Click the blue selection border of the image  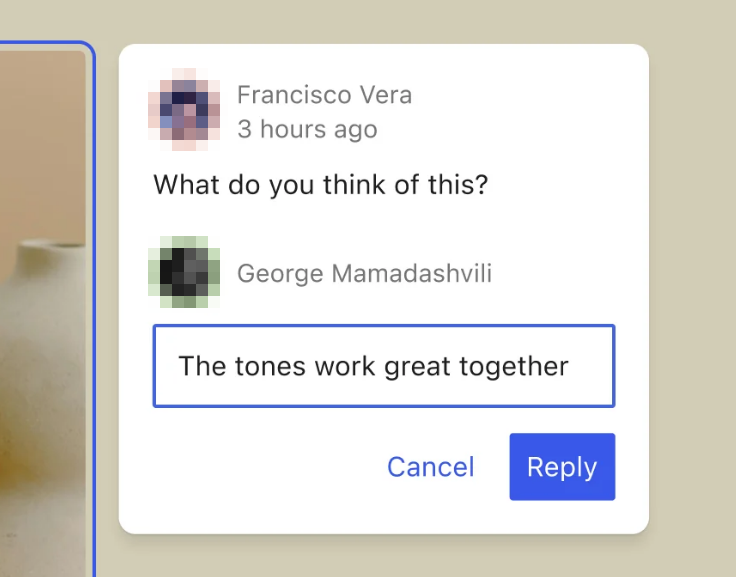(94, 300)
